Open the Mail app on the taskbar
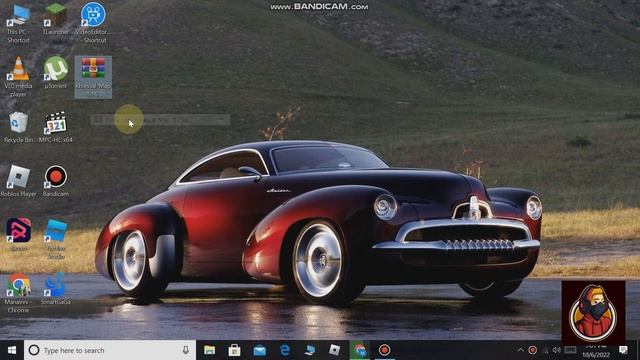Image resolution: width=640 pixels, height=360 pixels. (260, 350)
